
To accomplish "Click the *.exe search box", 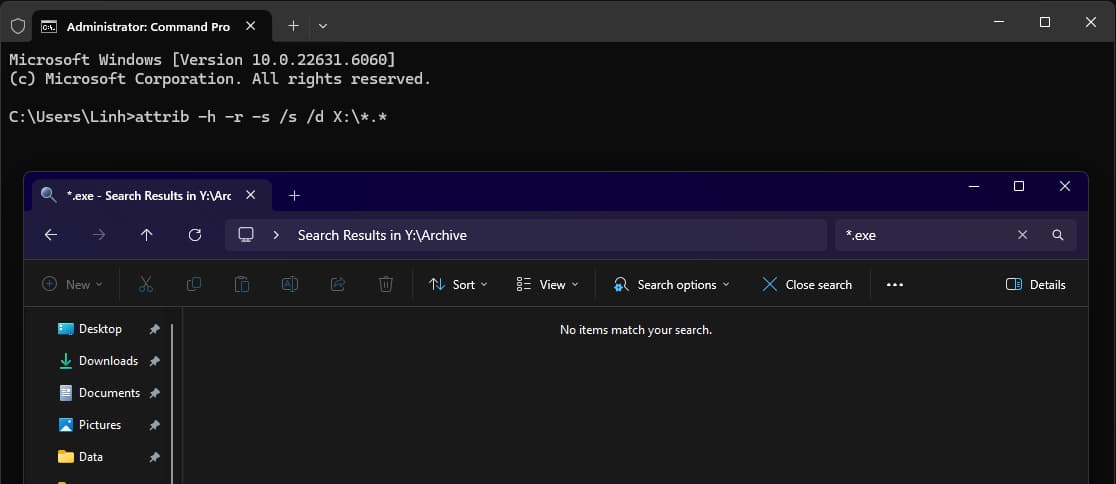I will [x=925, y=235].
